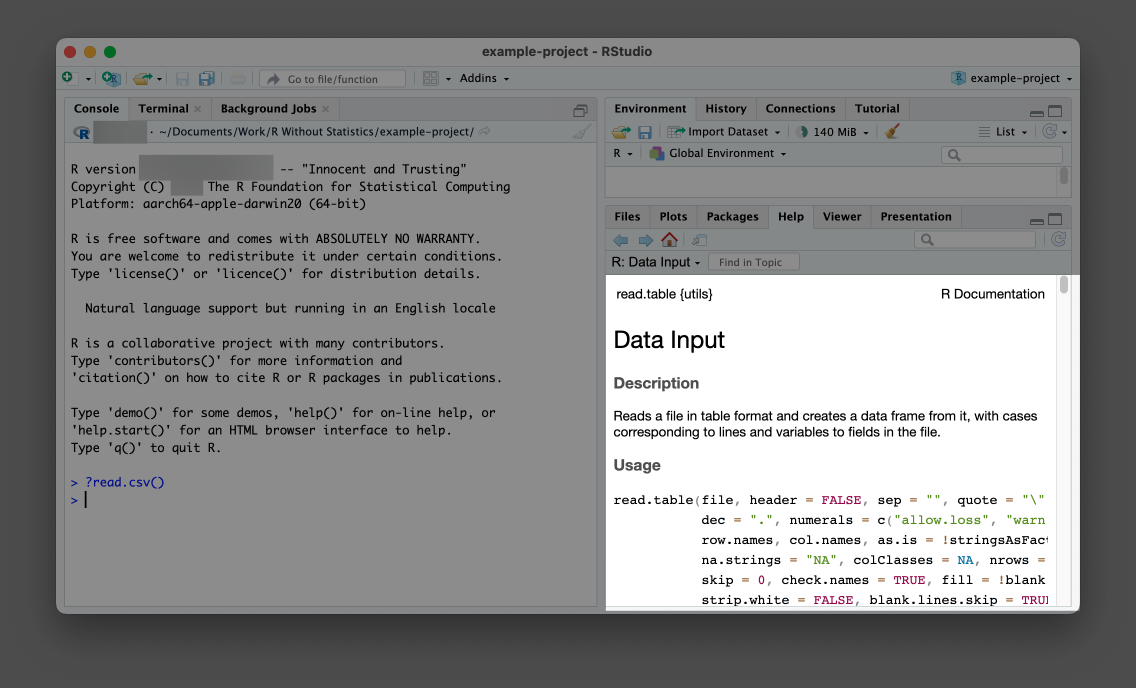
Task: Click the Find in Topic button
Action: (753, 261)
